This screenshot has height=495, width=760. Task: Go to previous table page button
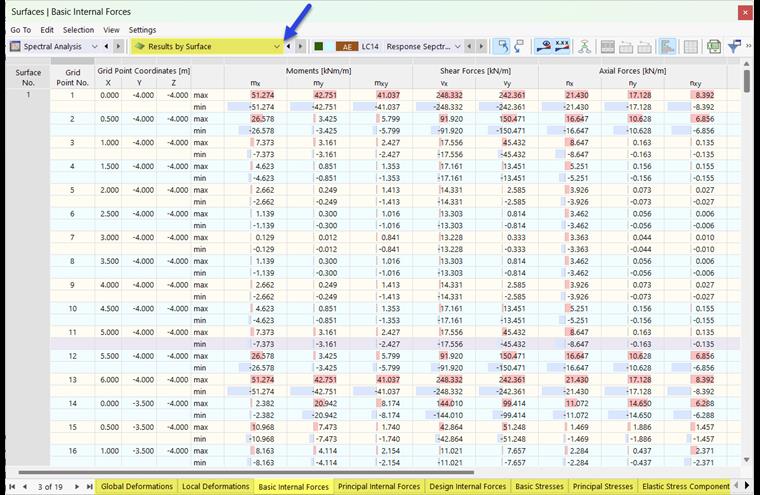point(24,486)
